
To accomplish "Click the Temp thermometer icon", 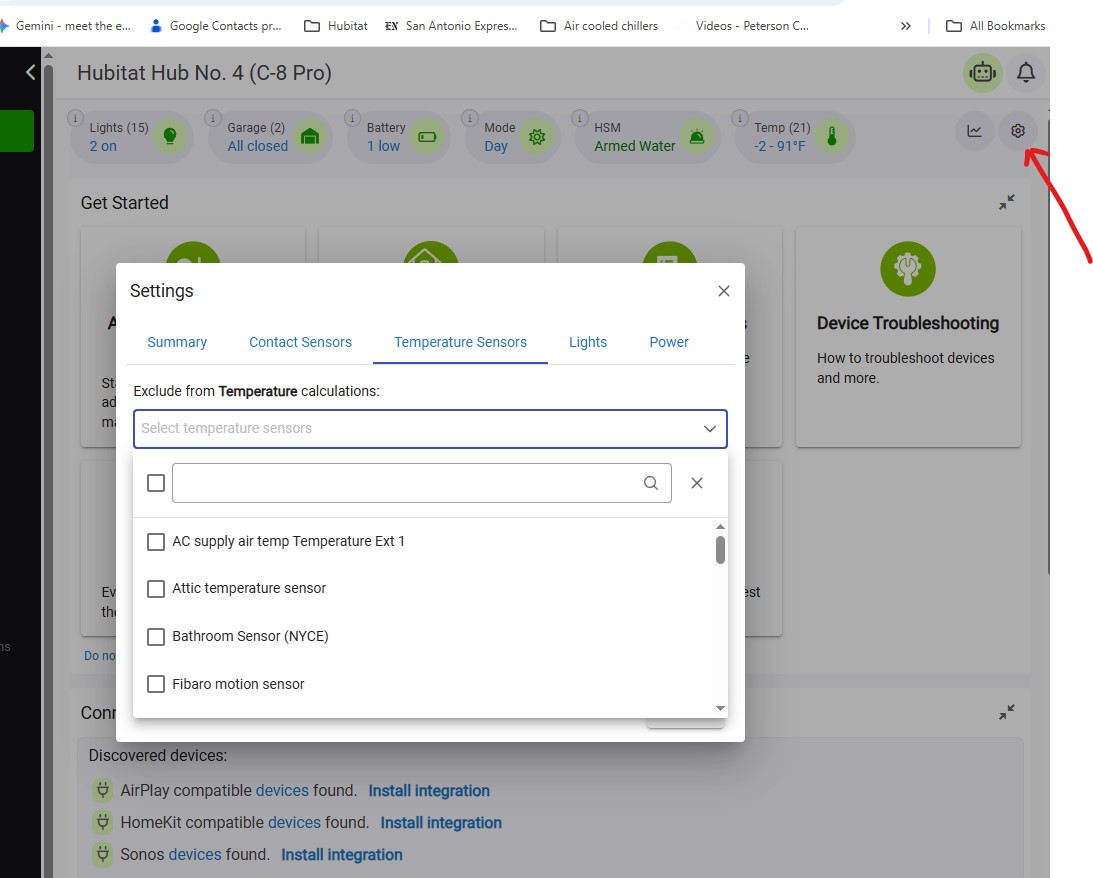I will point(831,137).
